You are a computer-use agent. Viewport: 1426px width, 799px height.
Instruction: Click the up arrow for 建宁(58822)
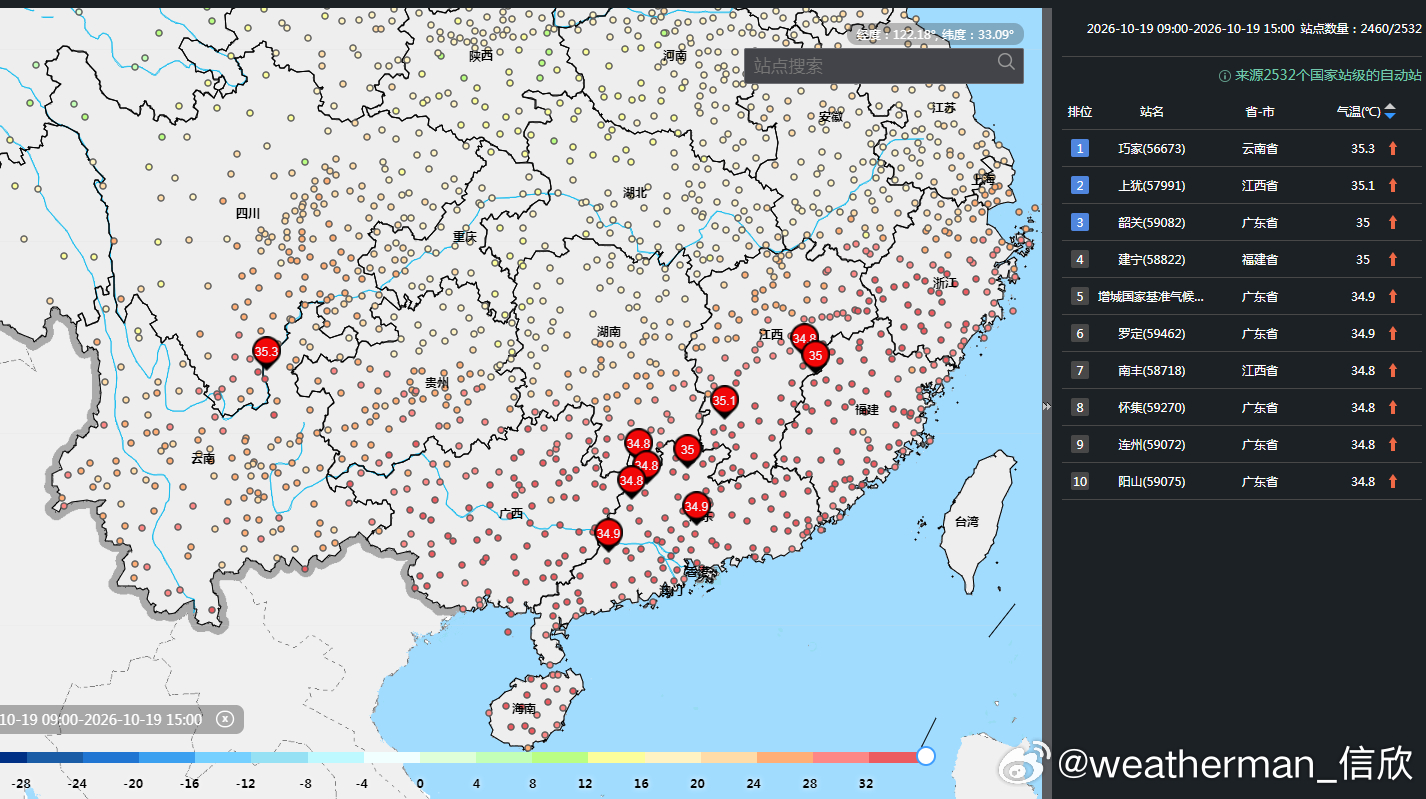[1392, 259]
